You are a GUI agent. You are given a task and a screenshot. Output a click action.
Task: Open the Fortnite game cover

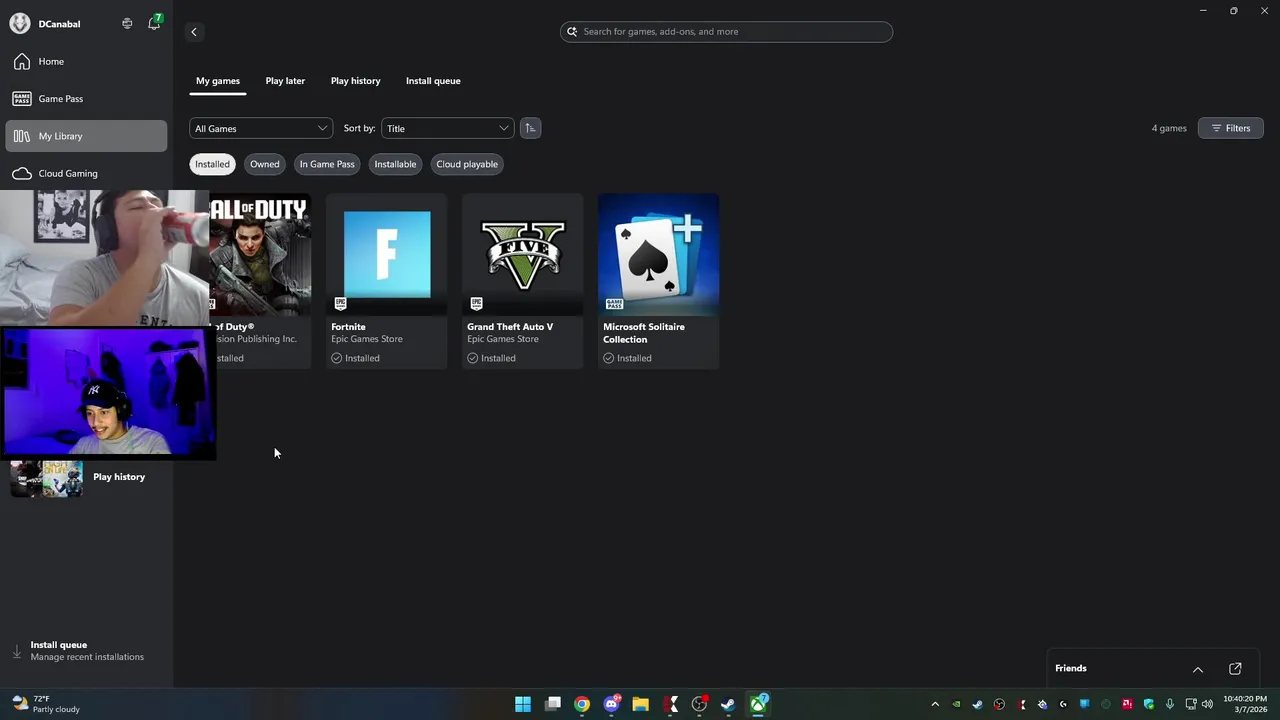(x=387, y=254)
